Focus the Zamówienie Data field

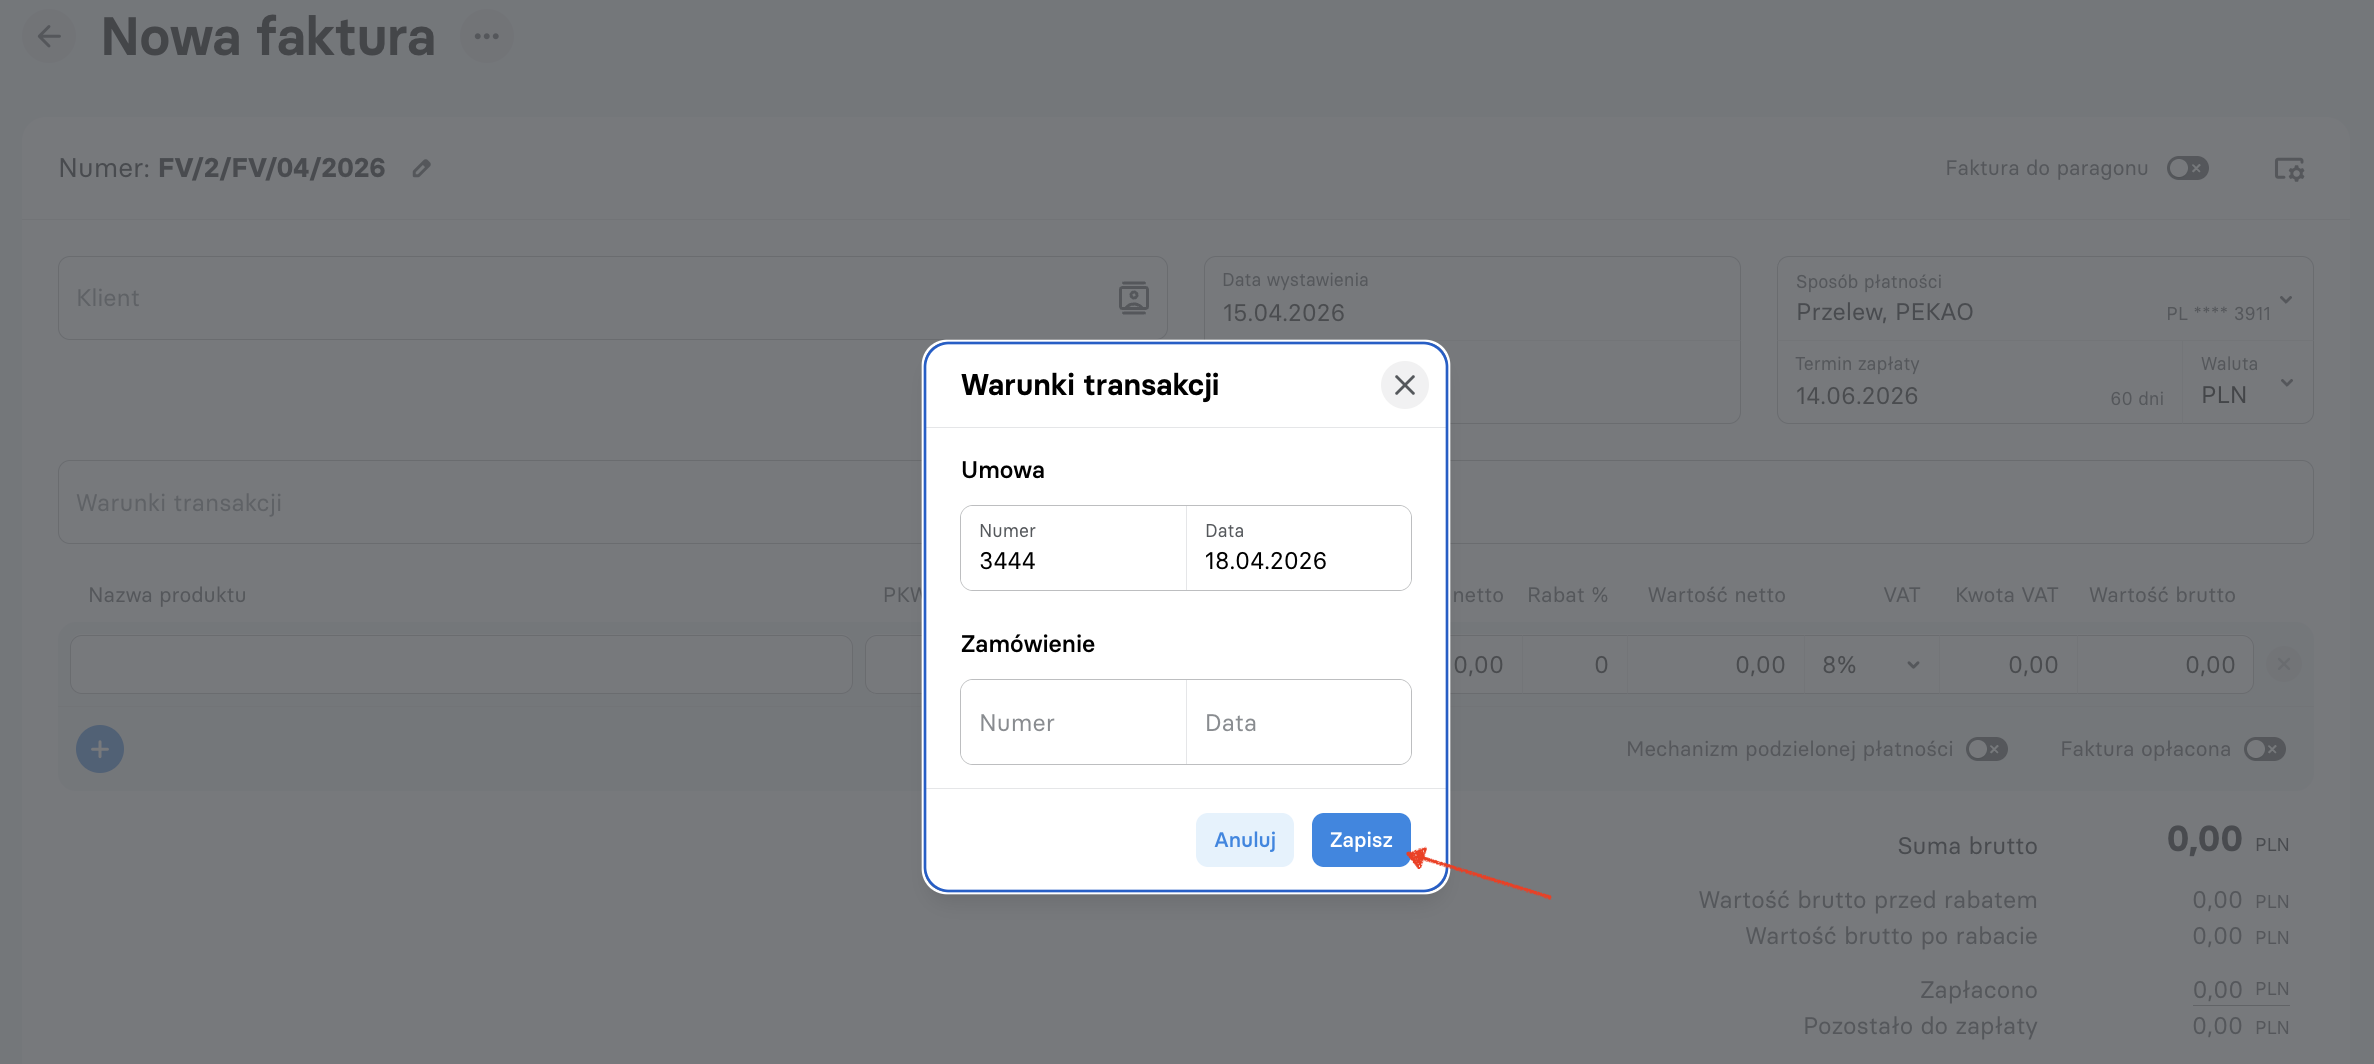1298,722
